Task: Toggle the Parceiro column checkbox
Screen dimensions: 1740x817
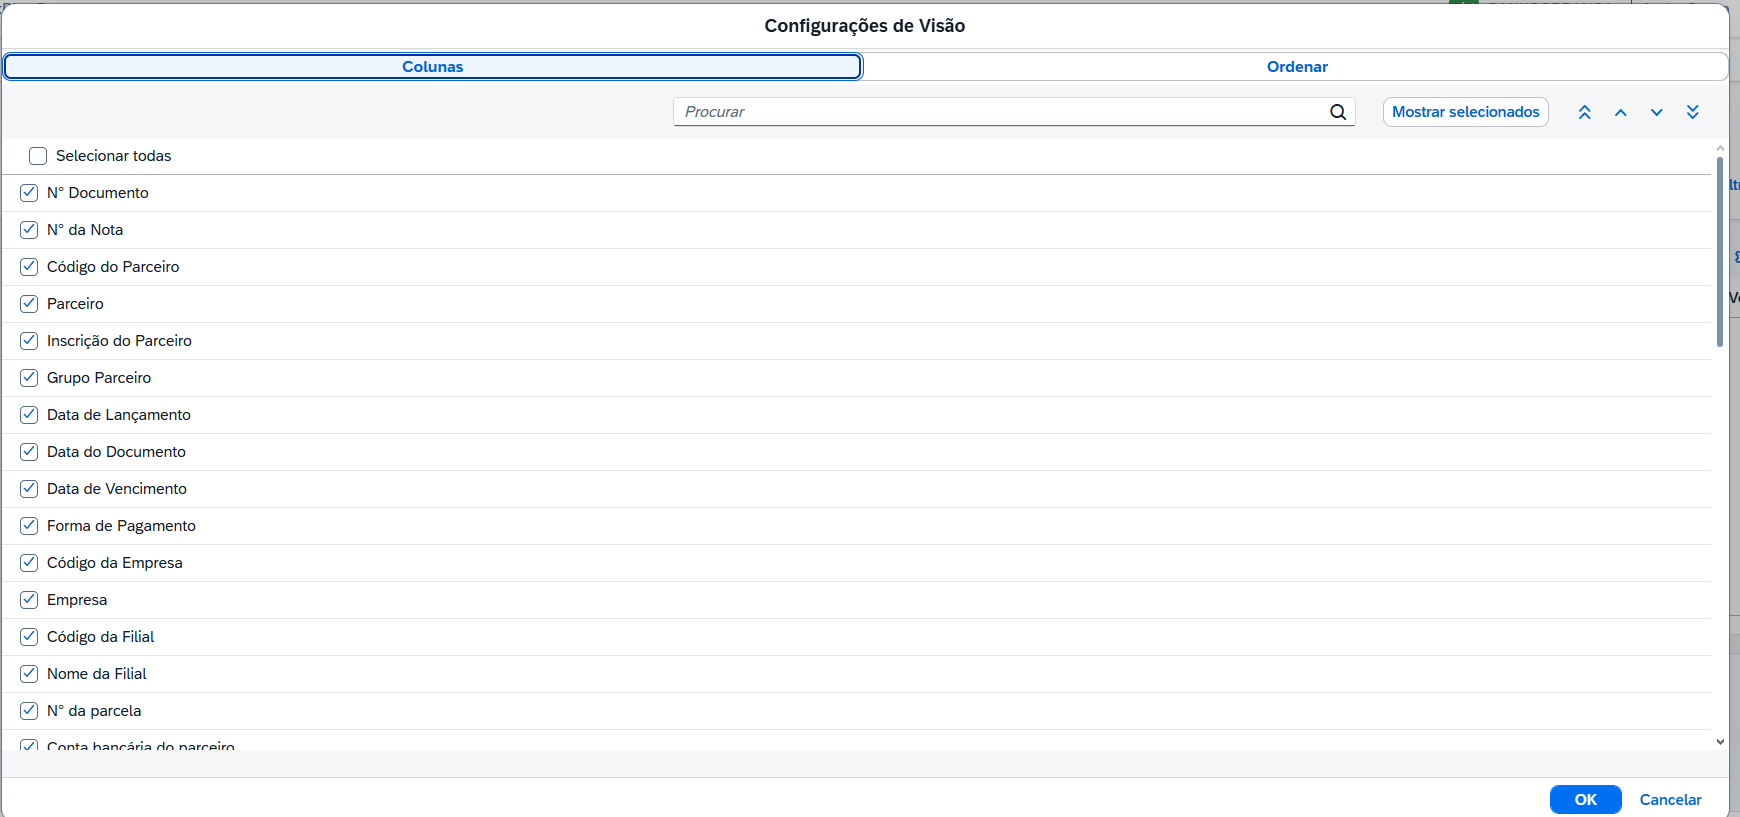Action: pyautogui.click(x=29, y=304)
